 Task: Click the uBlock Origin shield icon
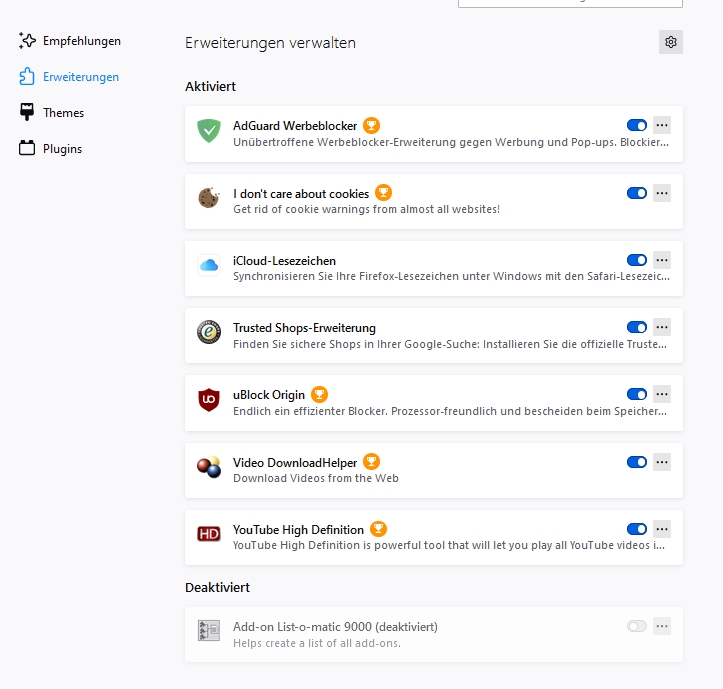[209, 400]
